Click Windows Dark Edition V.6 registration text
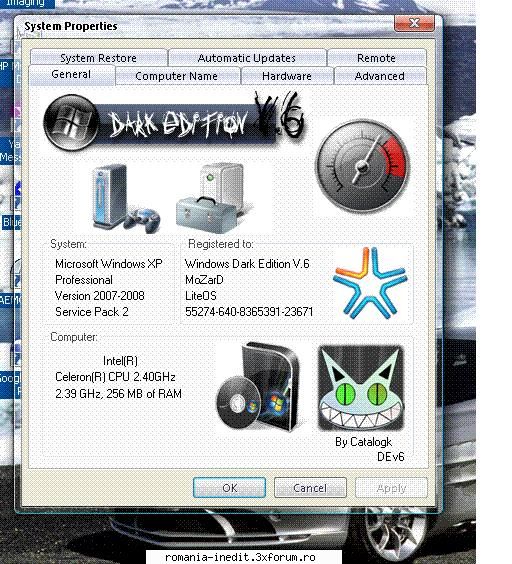The image size is (512, 564). (x=247, y=264)
